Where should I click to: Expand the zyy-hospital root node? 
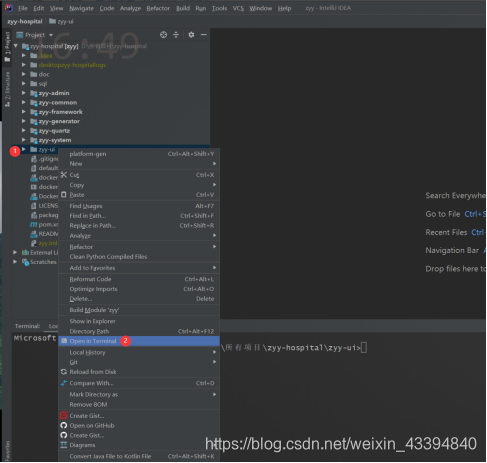(x=16, y=46)
